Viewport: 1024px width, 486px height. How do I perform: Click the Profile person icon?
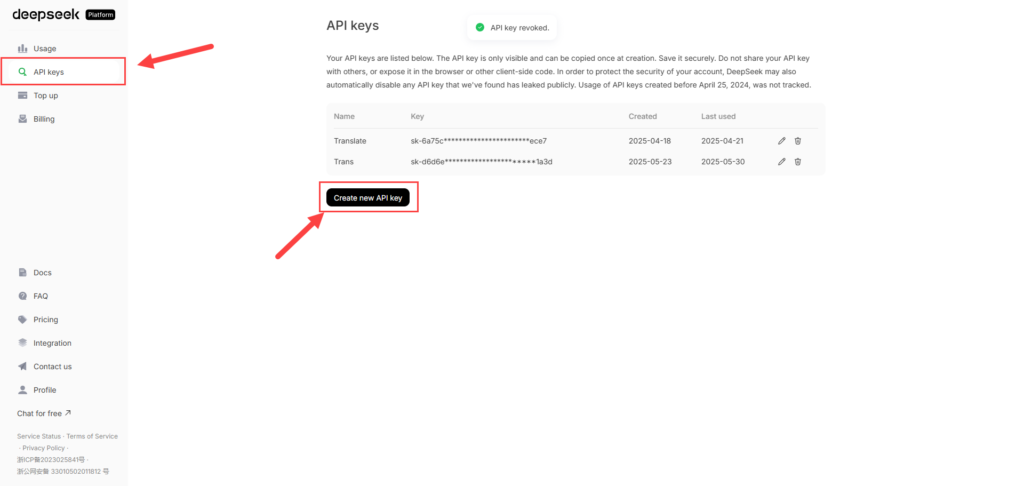[x=23, y=390]
